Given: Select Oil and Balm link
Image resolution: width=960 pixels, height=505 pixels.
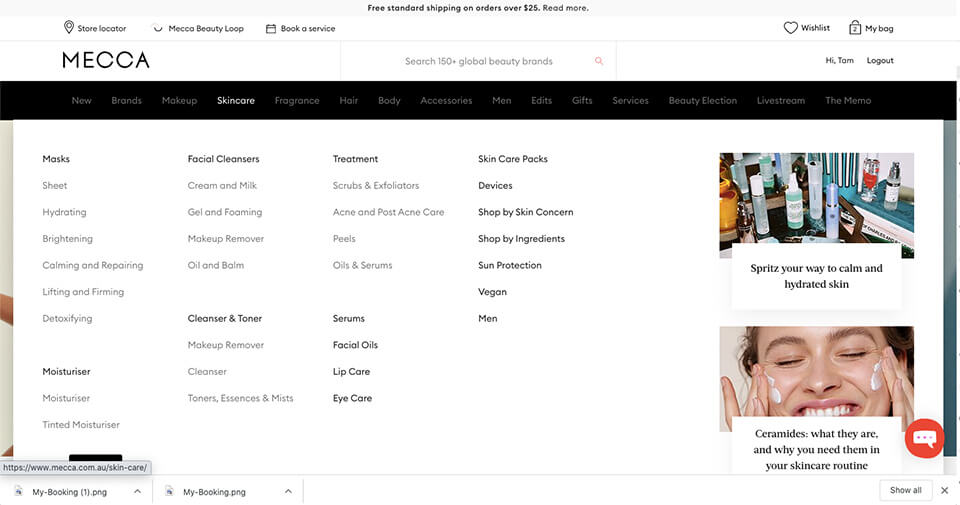Looking at the screenshot, I should click(x=216, y=266).
